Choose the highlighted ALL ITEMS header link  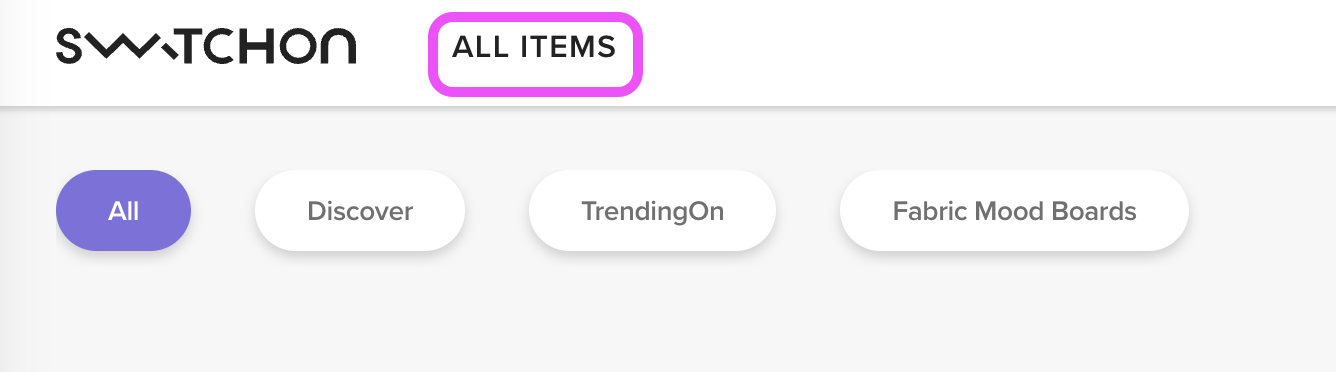(x=535, y=47)
